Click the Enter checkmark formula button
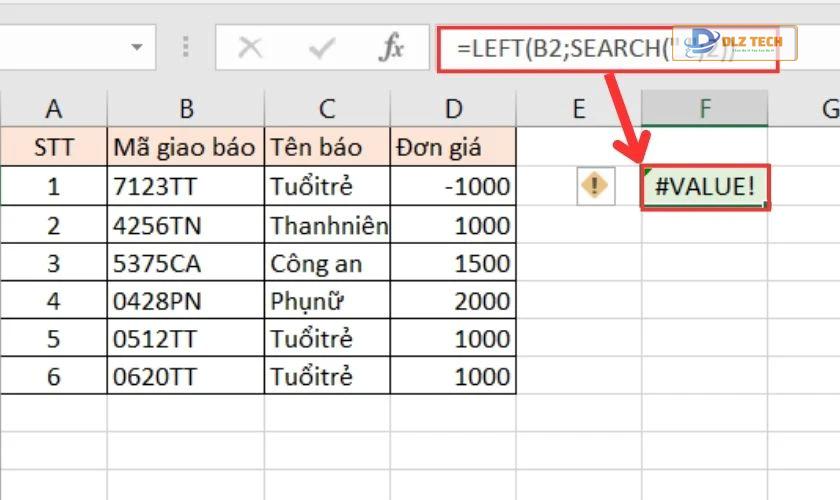This screenshot has height=500, width=840. (x=321, y=48)
